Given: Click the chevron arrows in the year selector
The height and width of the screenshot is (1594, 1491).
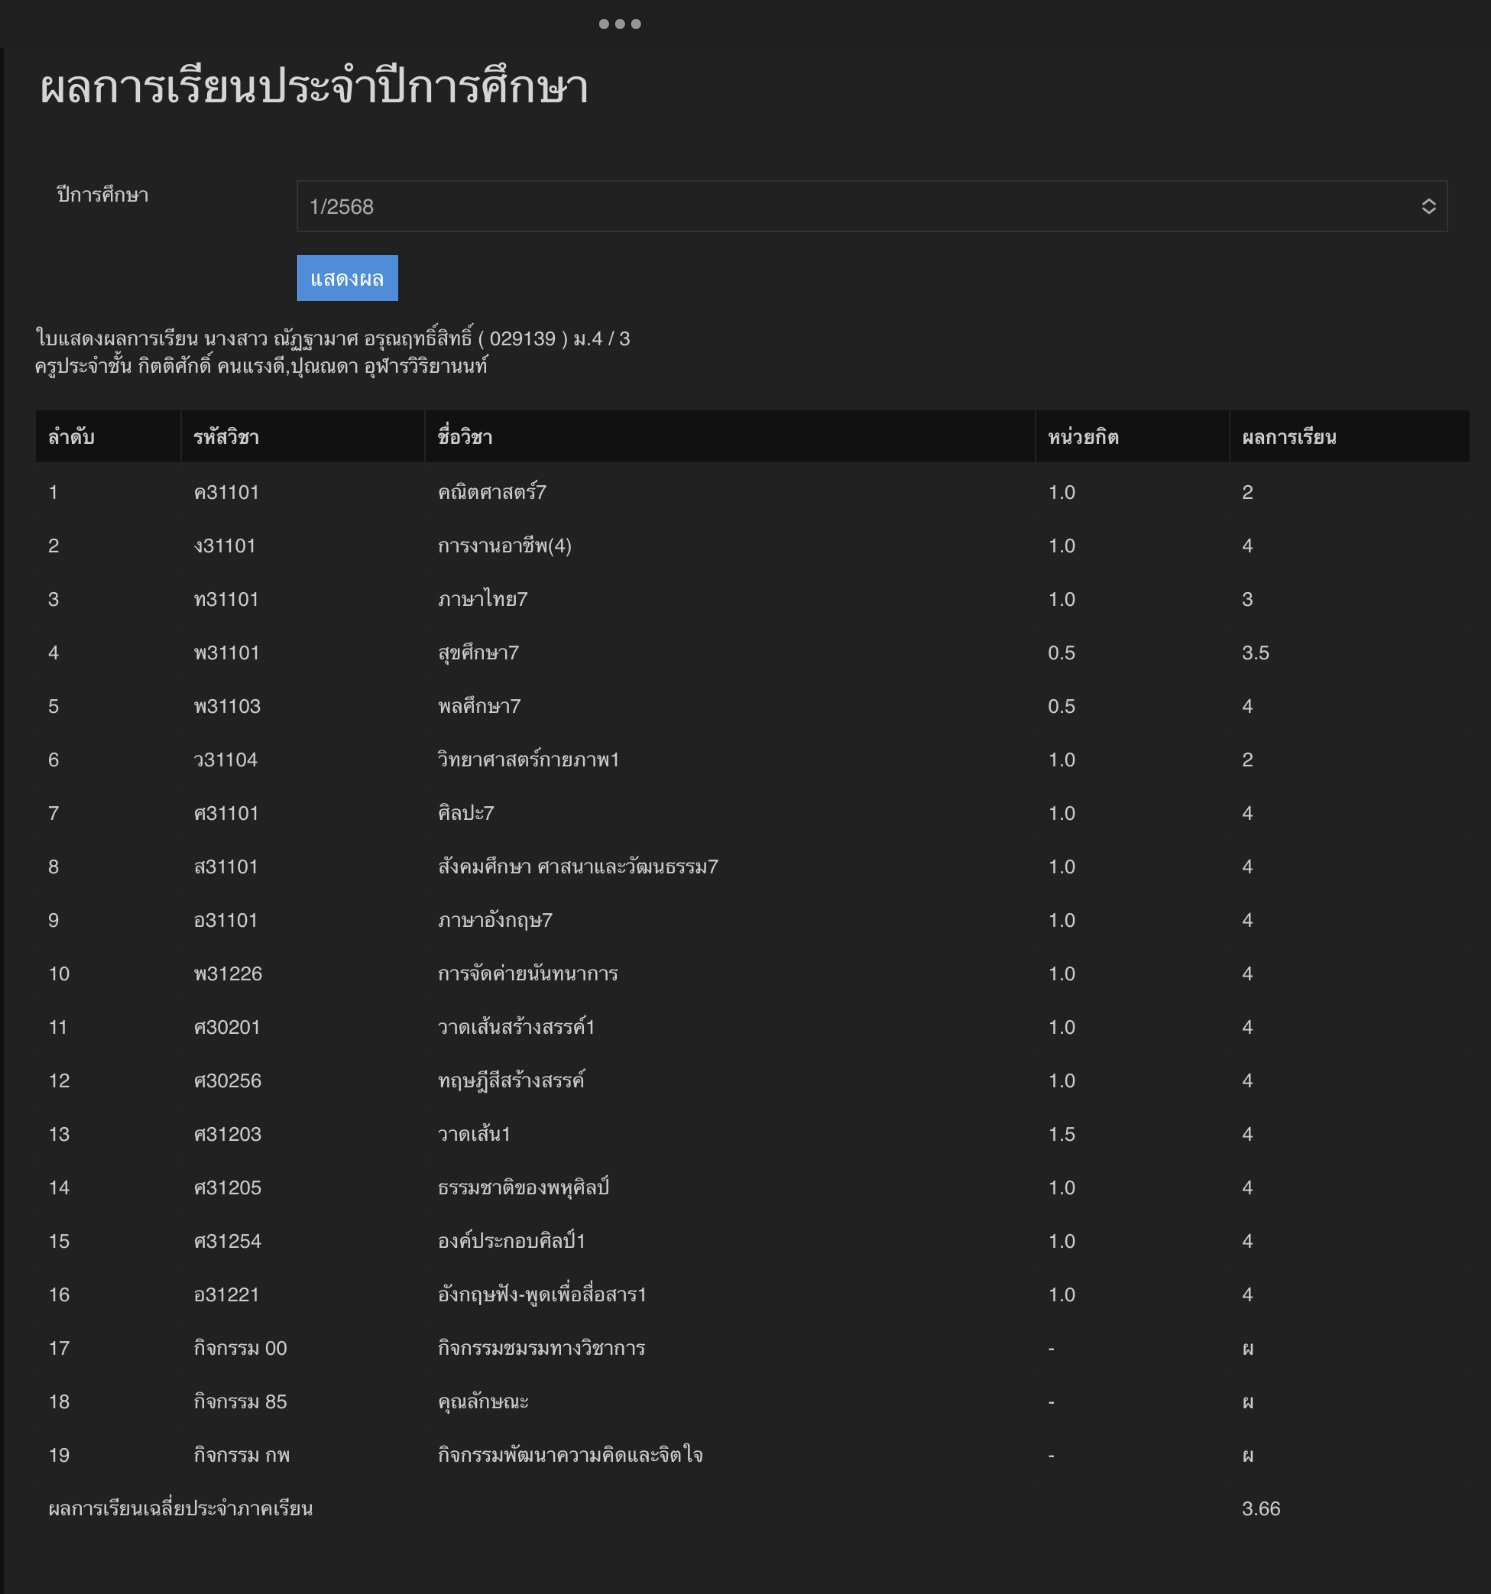Looking at the screenshot, I should pyautogui.click(x=1428, y=206).
